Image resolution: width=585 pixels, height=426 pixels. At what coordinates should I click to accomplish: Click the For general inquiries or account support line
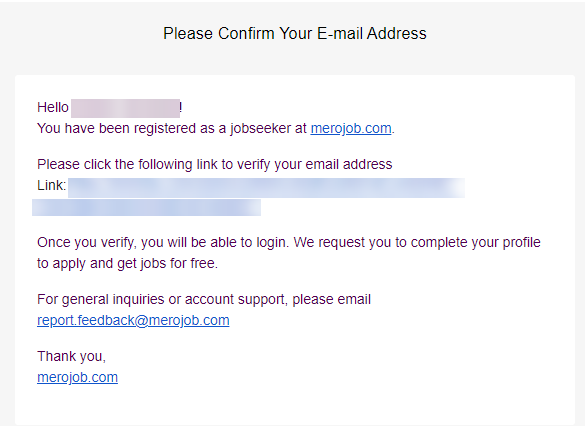[204, 300]
